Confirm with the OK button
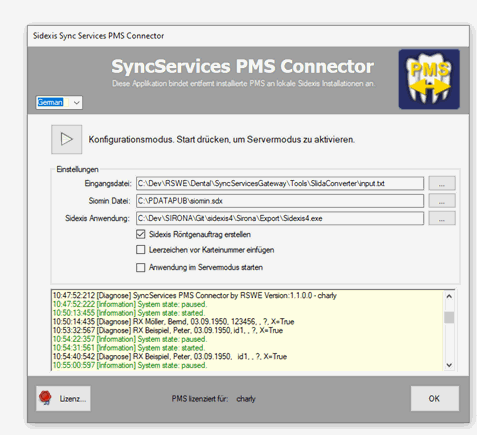The height and width of the screenshot is (435, 477). tap(435, 398)
